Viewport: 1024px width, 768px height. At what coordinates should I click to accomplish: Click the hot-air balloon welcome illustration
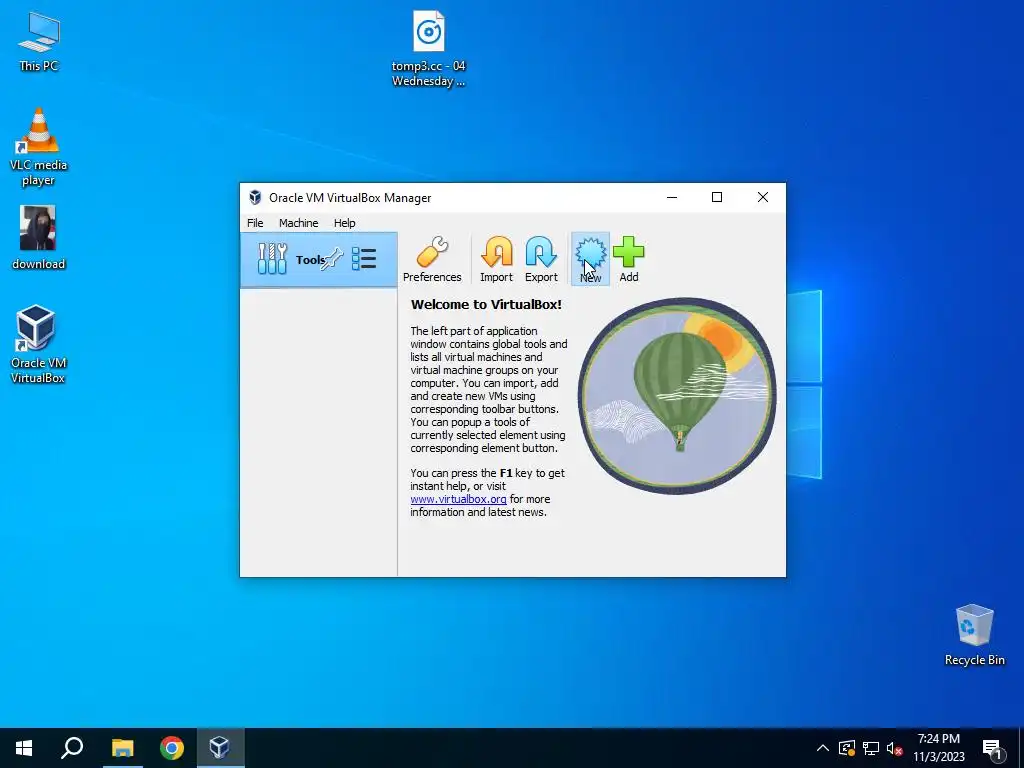677,396
